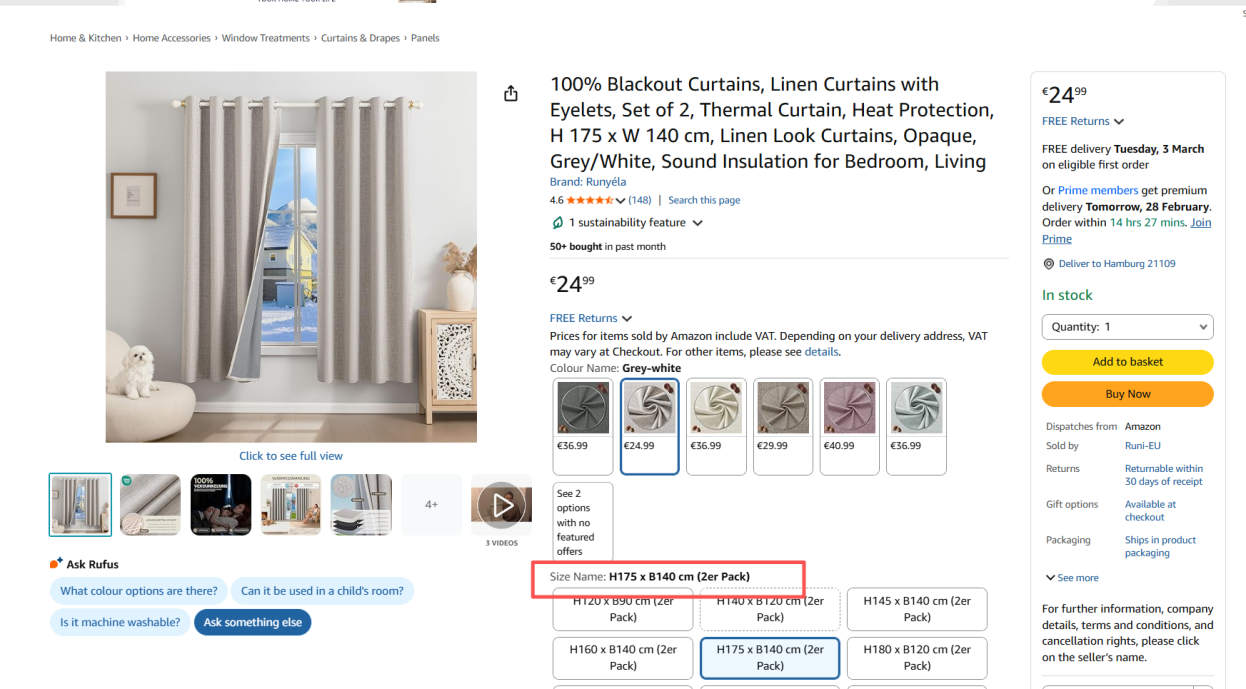Open the star rating popover chevron
The height and width of the screenshot is (689, 1246).
[x=621, y=201]
